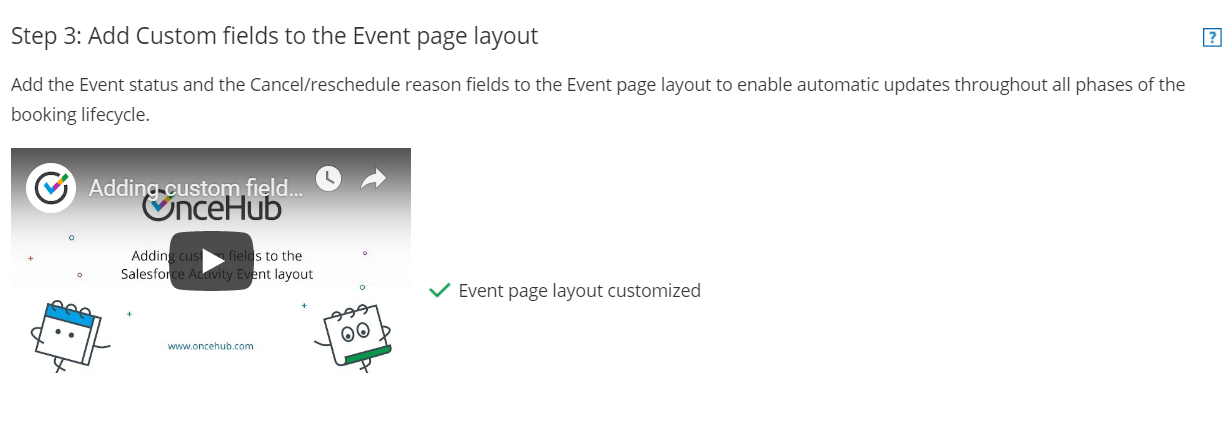Click the www.oncehub.com text in video

211,346
